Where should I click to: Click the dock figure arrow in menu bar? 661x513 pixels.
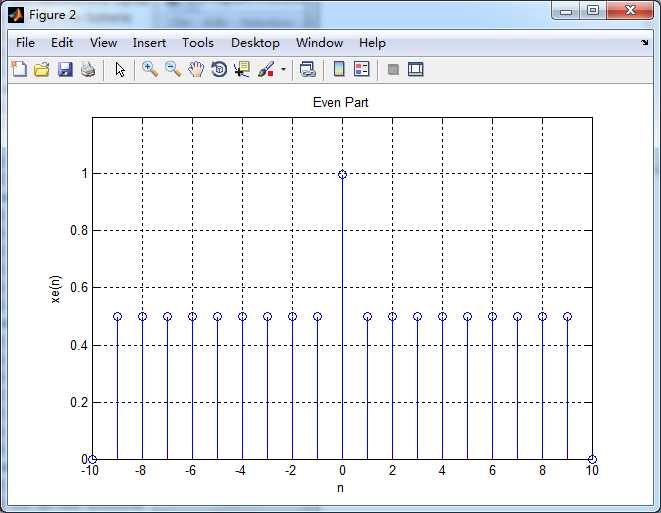click(644, 43)
